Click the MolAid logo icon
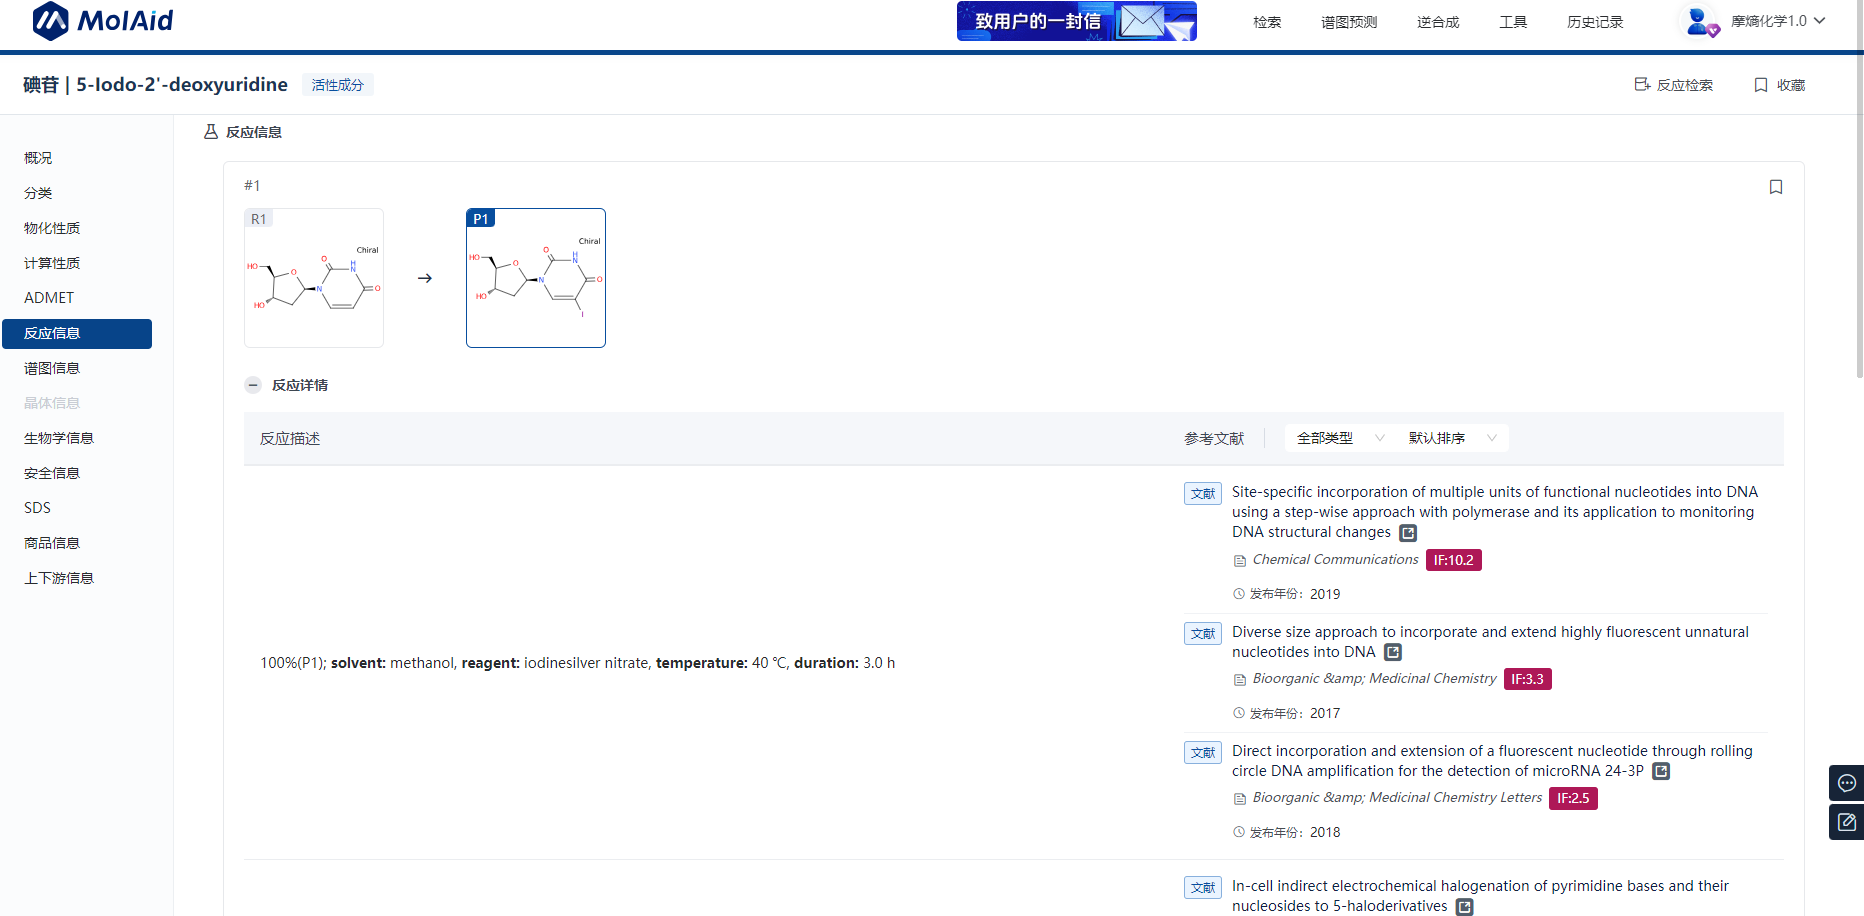 pyautogui.click(x=50, y=21)
